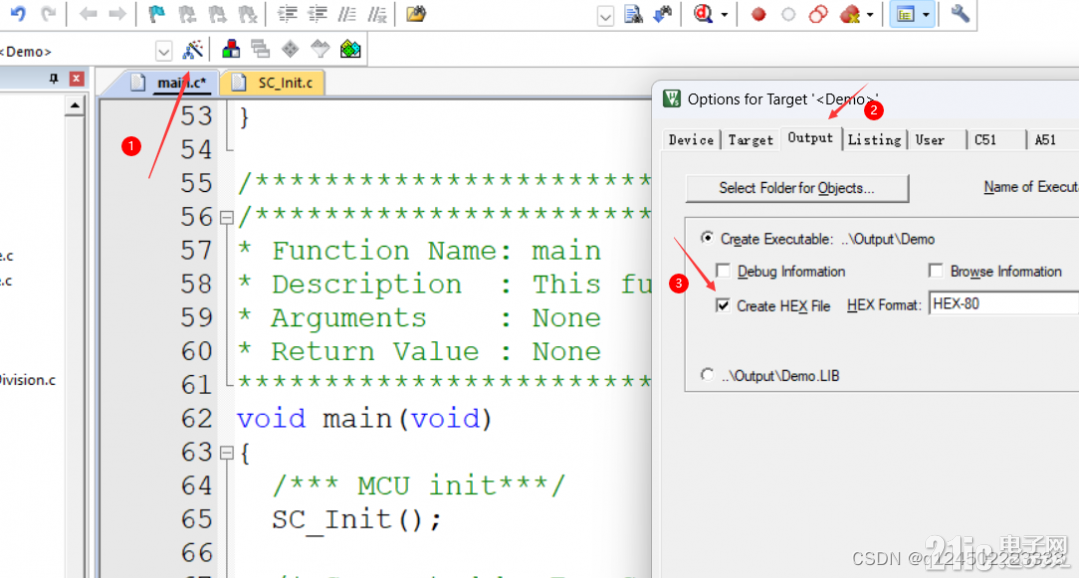This screenshot has height=578, width=1079.
Task: Clear all bookmarks flag icon
Action: pos(247,14)
